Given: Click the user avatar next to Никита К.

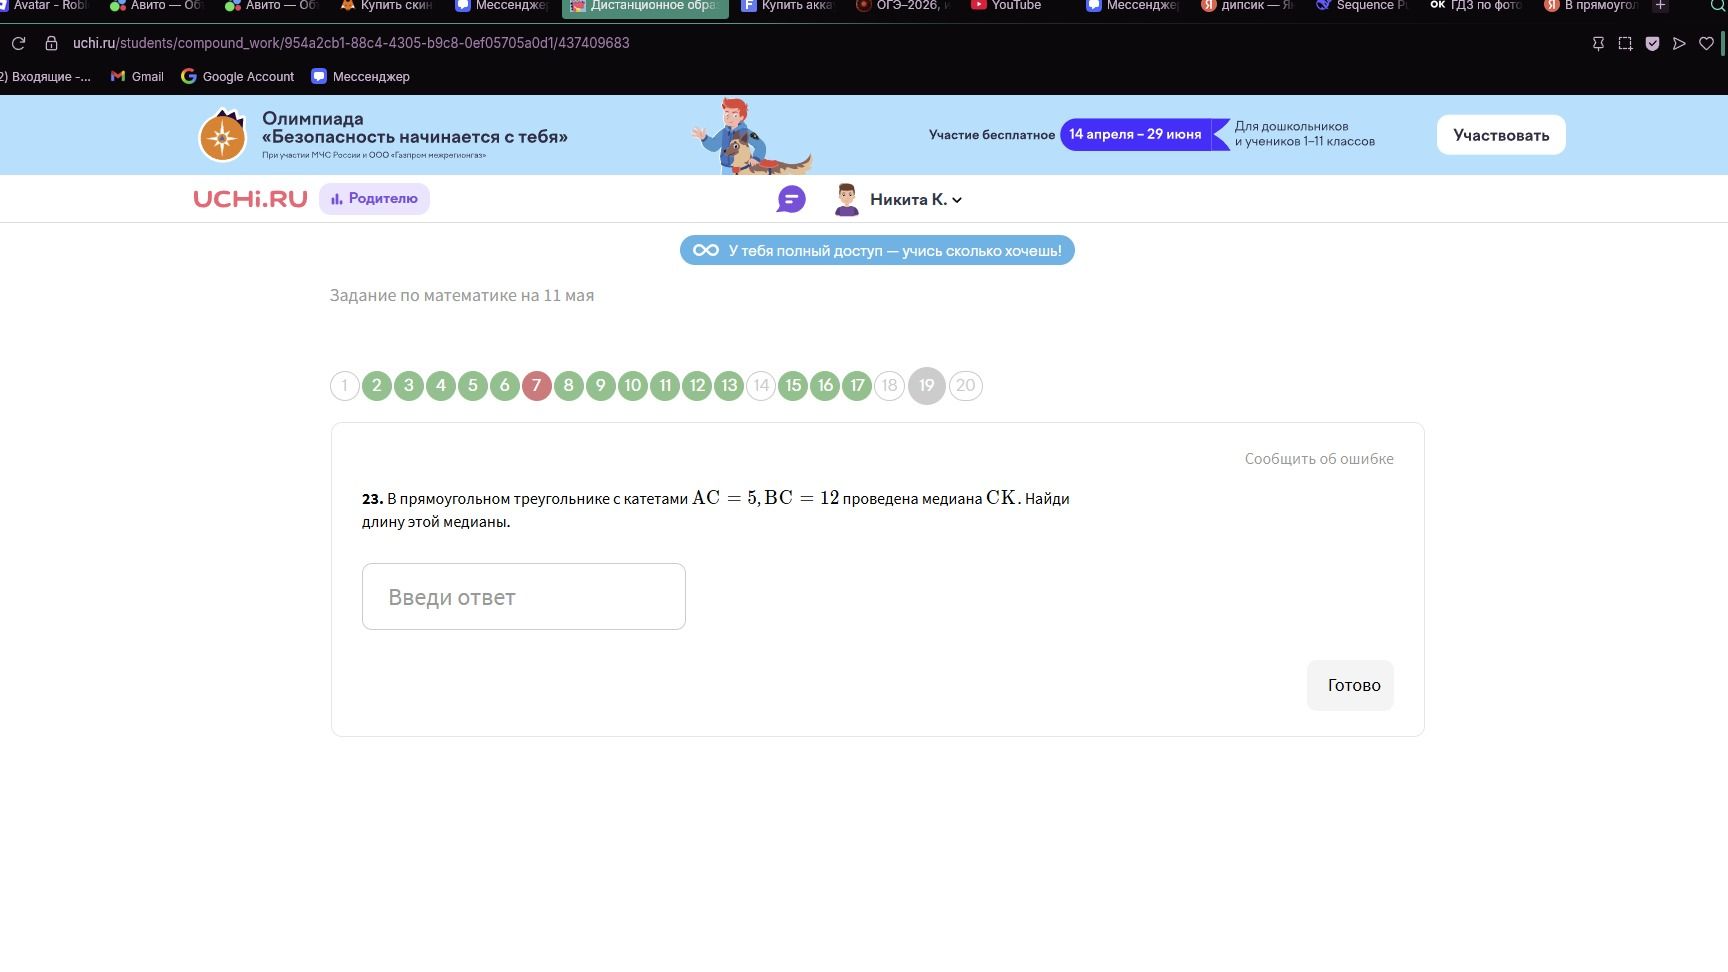Looking at the screenshot, I should (847, 199).
